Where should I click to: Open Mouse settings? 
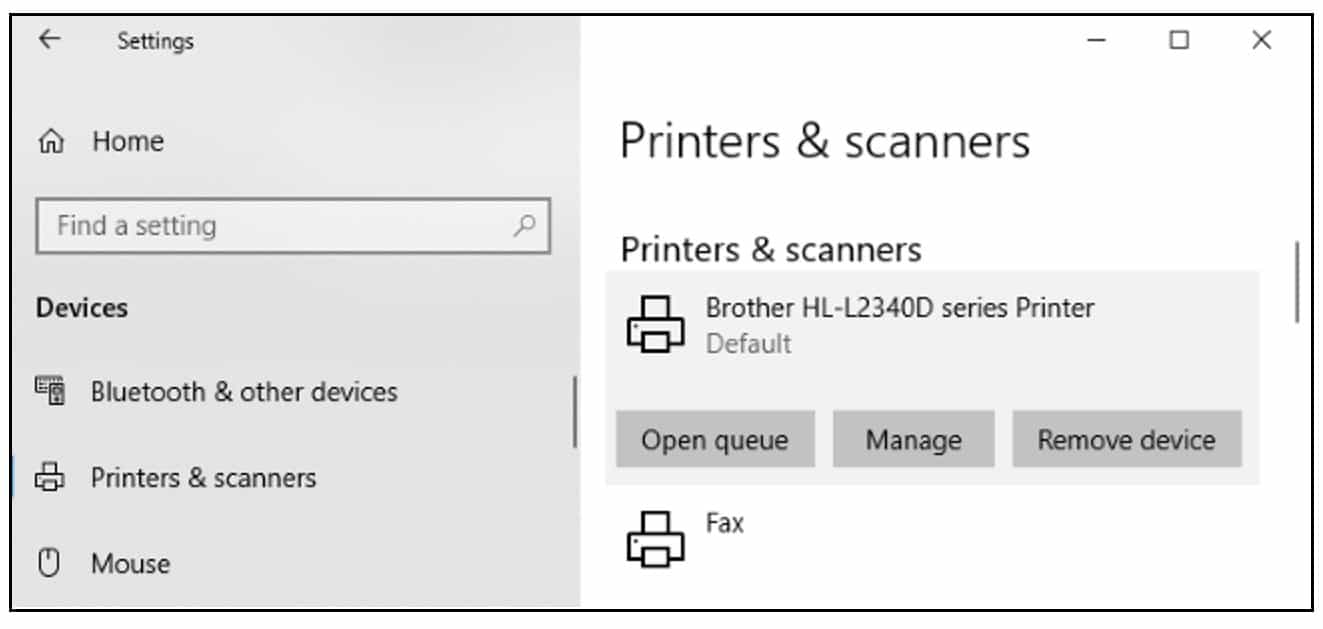click(130, 563)
